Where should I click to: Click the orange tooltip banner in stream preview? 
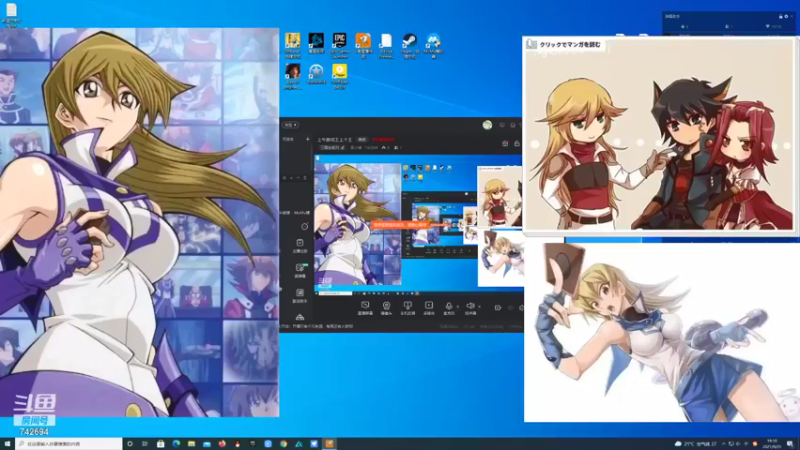(x=400, y=224)
